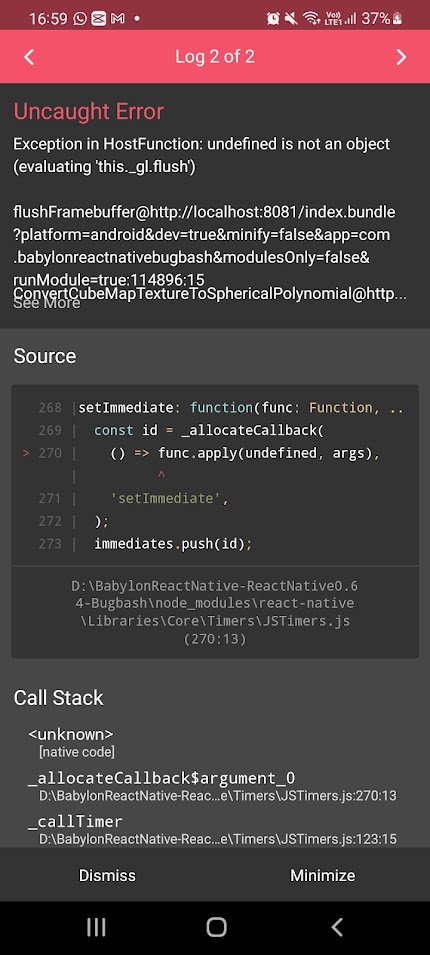Tap the WhatsApp notification icon in the status bar
The image size is (430, 955).
[80, 18]
